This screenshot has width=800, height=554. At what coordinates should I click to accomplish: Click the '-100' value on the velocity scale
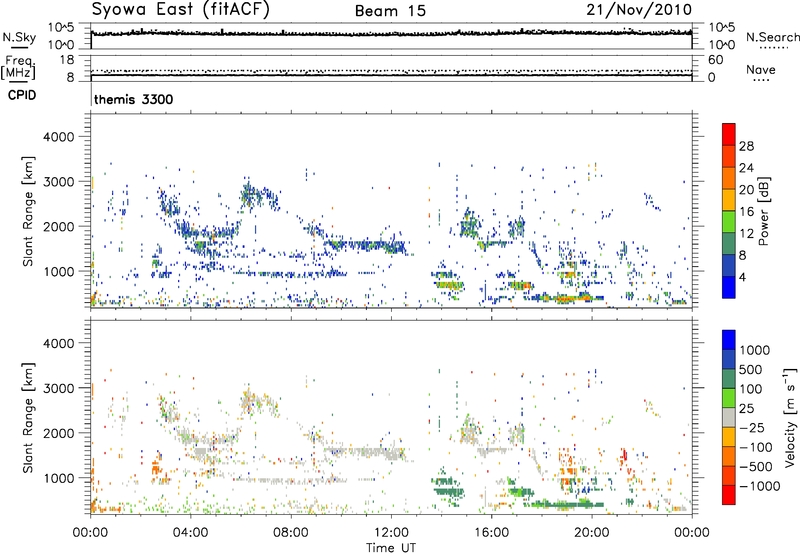[x=756, y=447]
